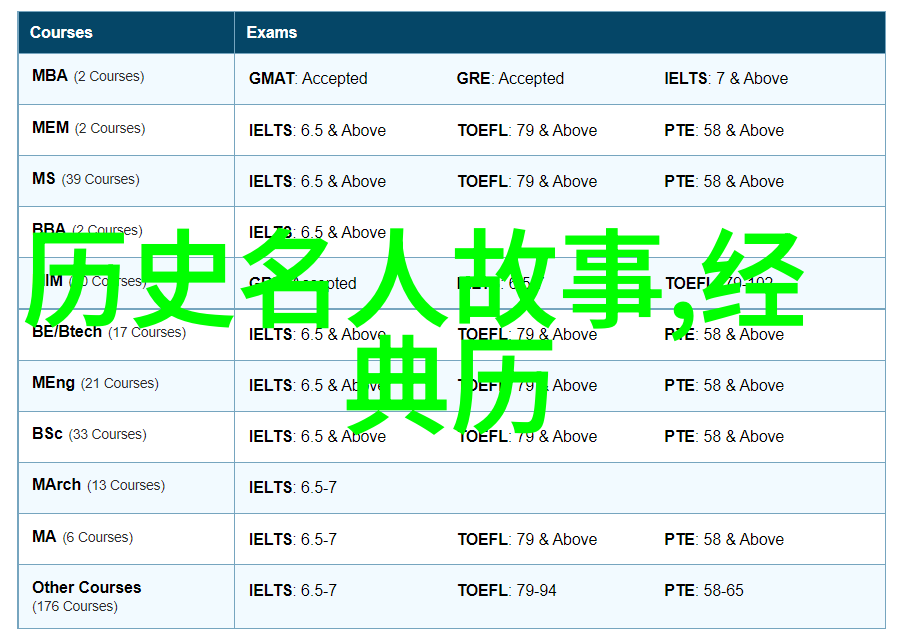Click "IELTS: 6.5 & Above" in MS row
The image size is (901, 639).
point(317,182)
